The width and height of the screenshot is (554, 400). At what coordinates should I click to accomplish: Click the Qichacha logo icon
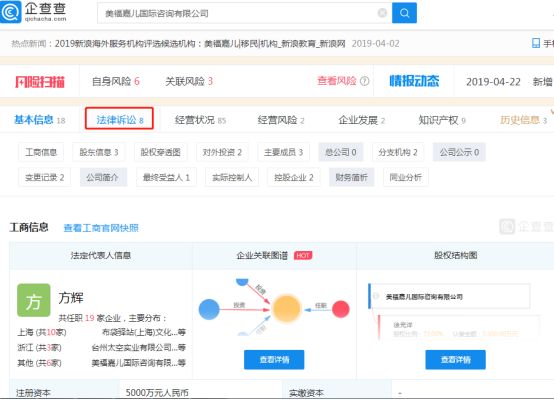10,12
